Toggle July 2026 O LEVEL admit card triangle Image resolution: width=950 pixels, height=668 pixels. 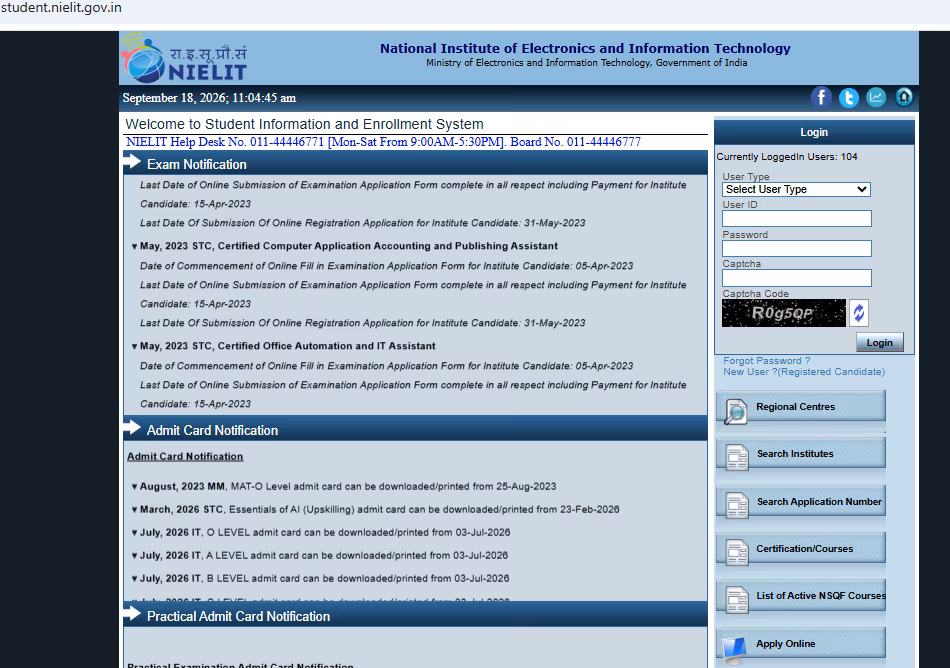[135, 533]
